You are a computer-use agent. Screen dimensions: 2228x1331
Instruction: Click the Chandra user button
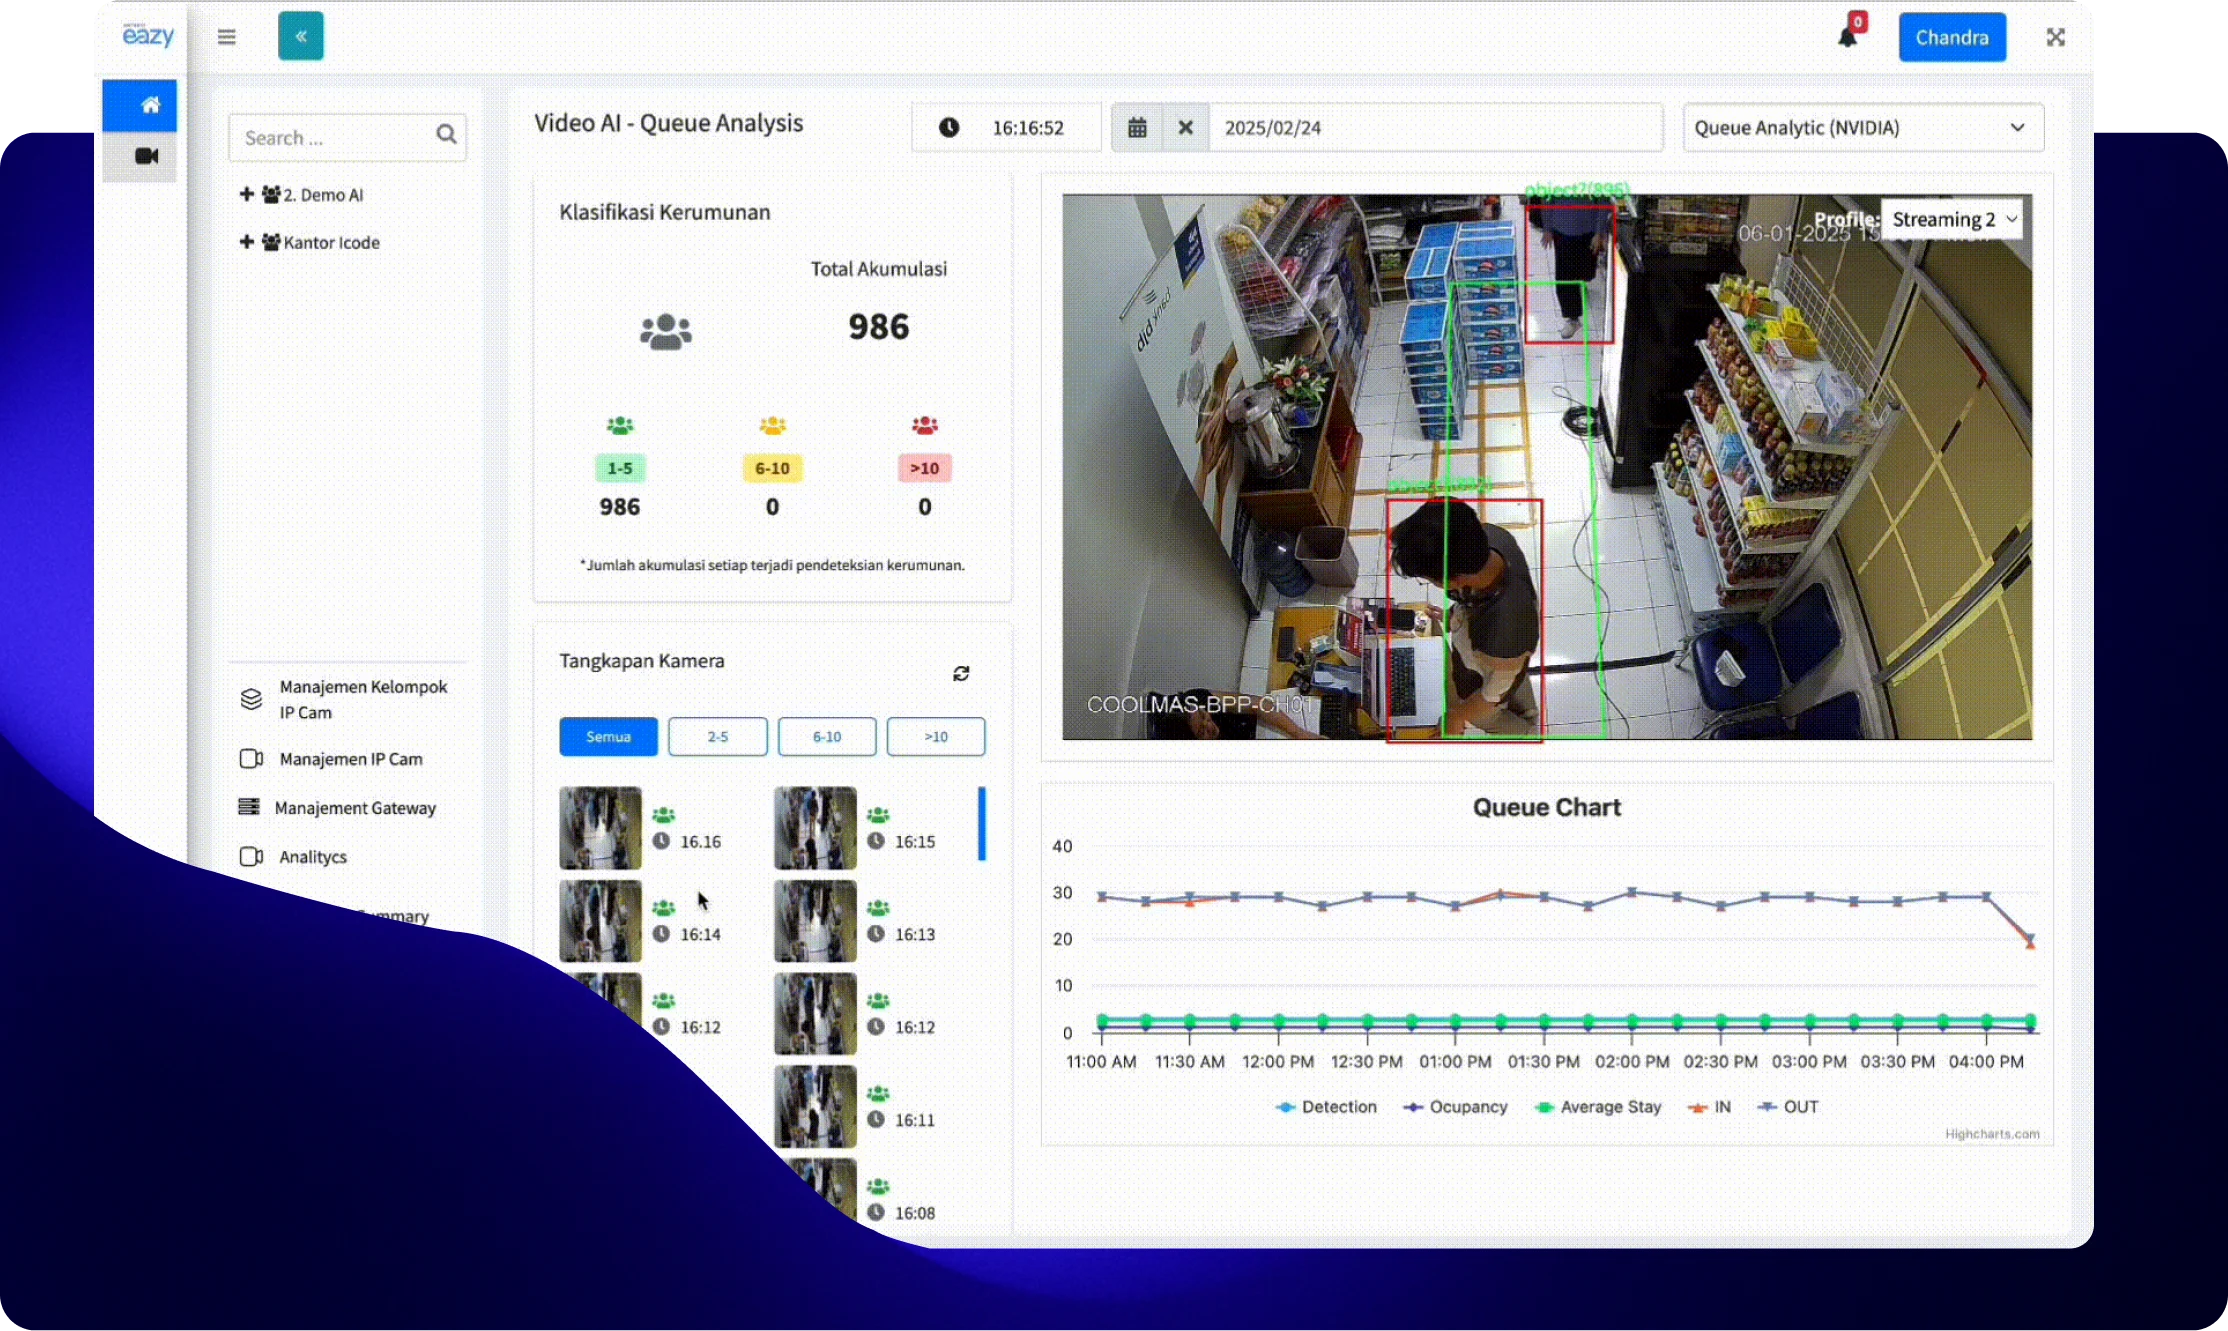tap(1951, 38)
